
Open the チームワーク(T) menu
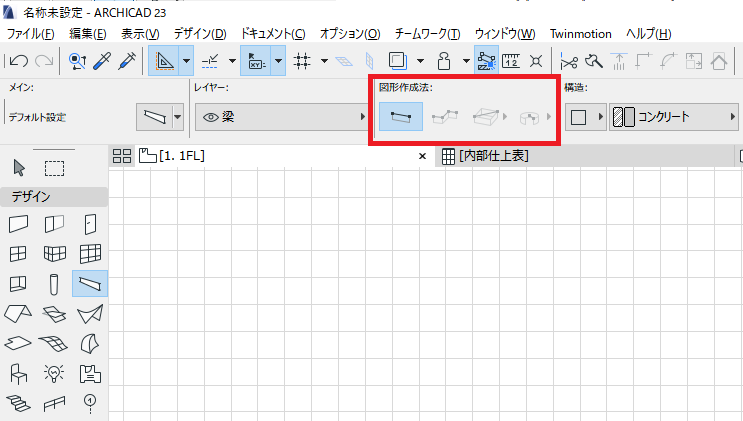tap(427, 34)
